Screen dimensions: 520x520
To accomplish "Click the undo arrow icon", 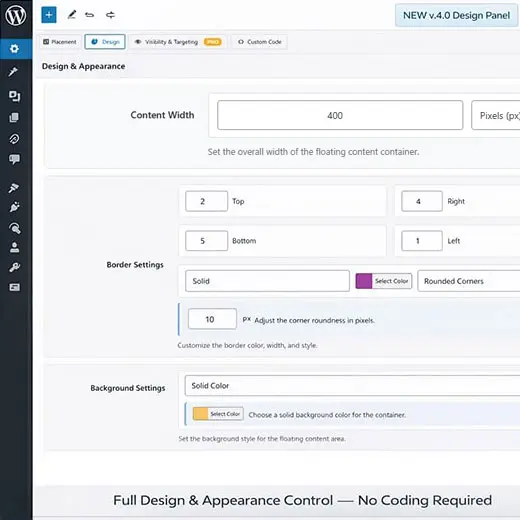I will [89, 15].
